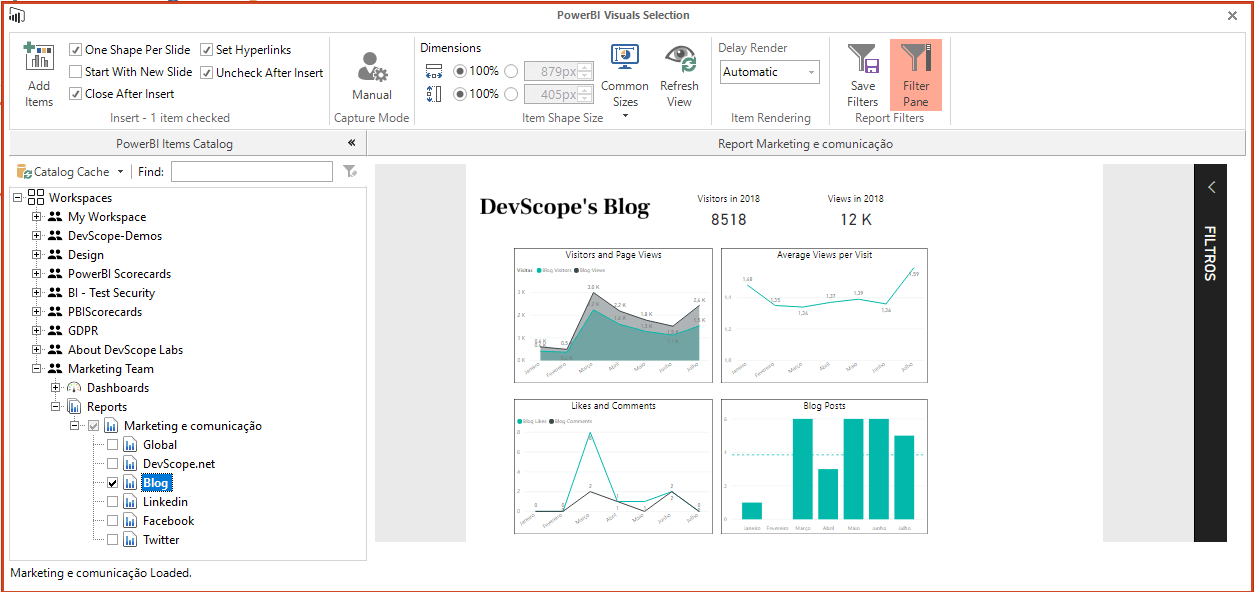Expand the Marketing Team Dashboards node
This screenshot has width=1254, height=592.
click(x=57, y=387)
